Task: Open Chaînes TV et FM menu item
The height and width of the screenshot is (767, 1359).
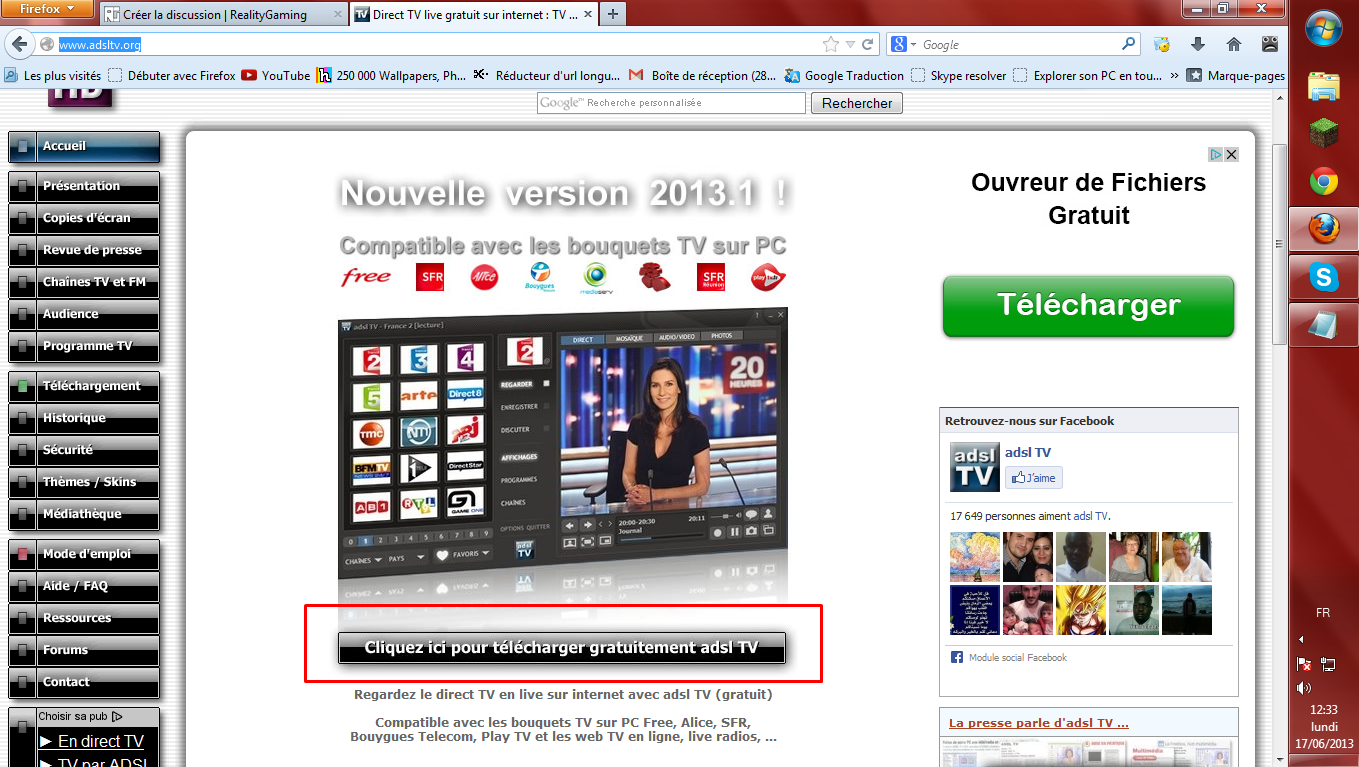Action: 84,282
